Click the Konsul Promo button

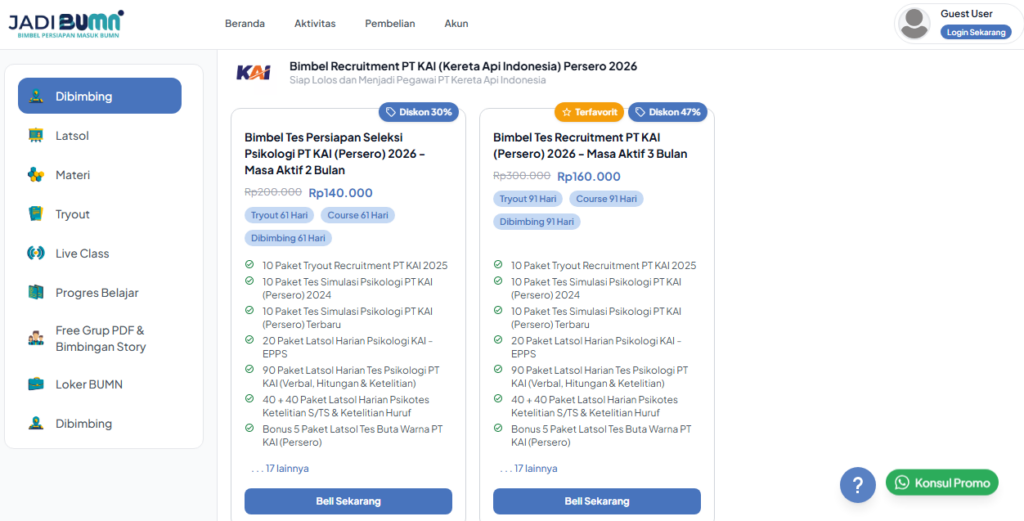(x=942, y=483)
